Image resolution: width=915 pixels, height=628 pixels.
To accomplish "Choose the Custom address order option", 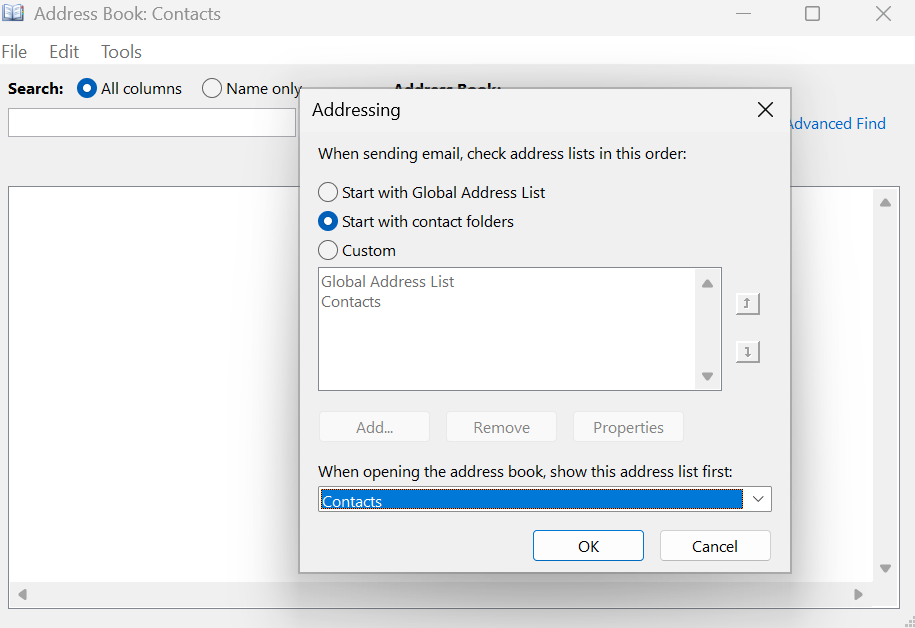I will (x=357, y=250).
